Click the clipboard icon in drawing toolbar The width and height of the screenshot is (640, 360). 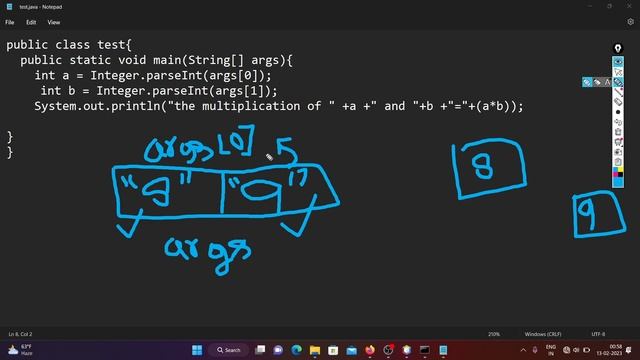[x=618, y=162]
